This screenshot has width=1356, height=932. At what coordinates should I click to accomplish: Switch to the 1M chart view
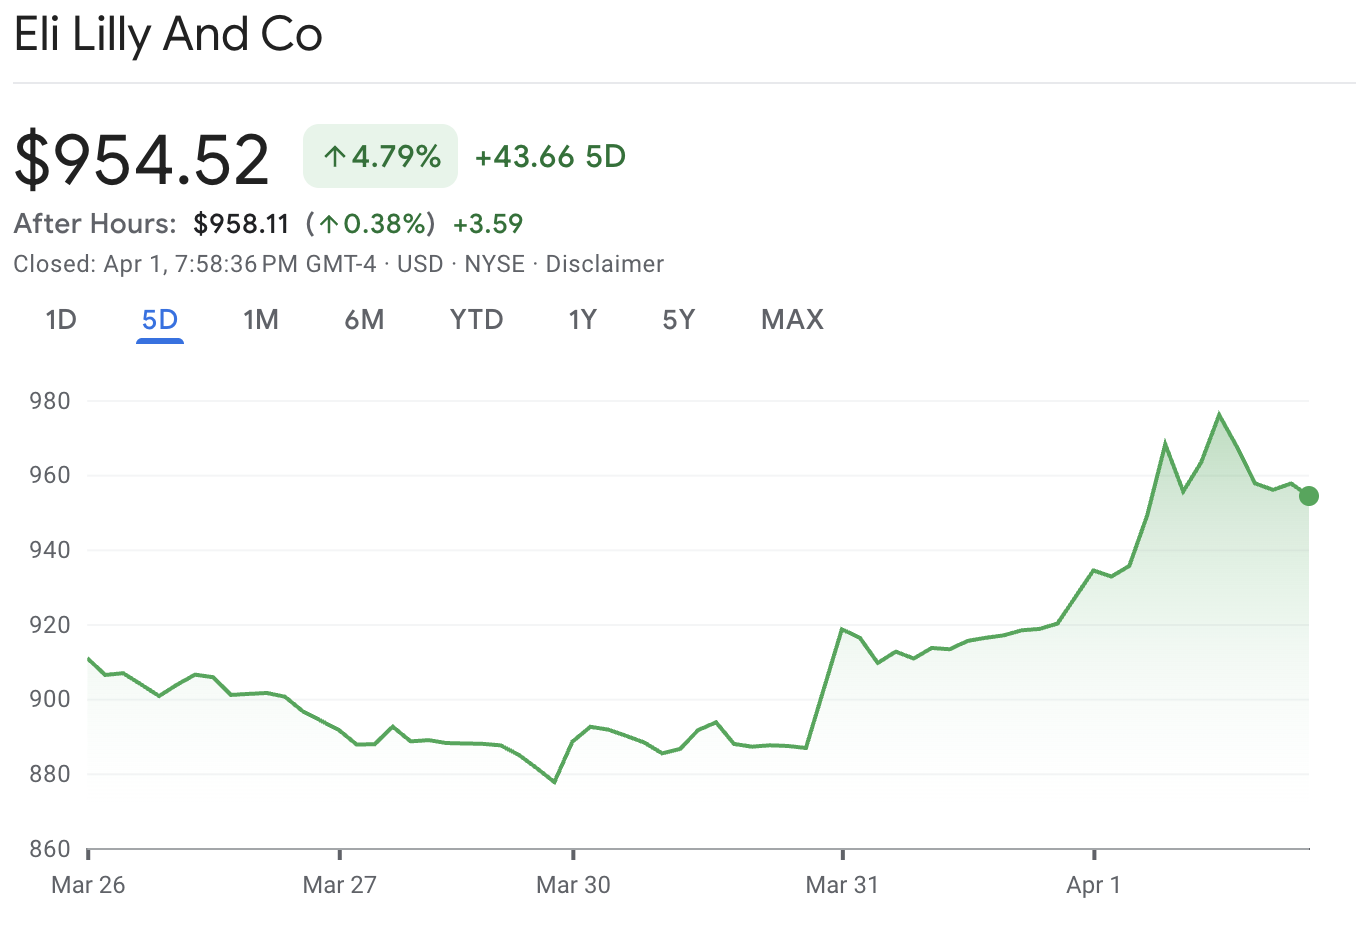[261, 319]
